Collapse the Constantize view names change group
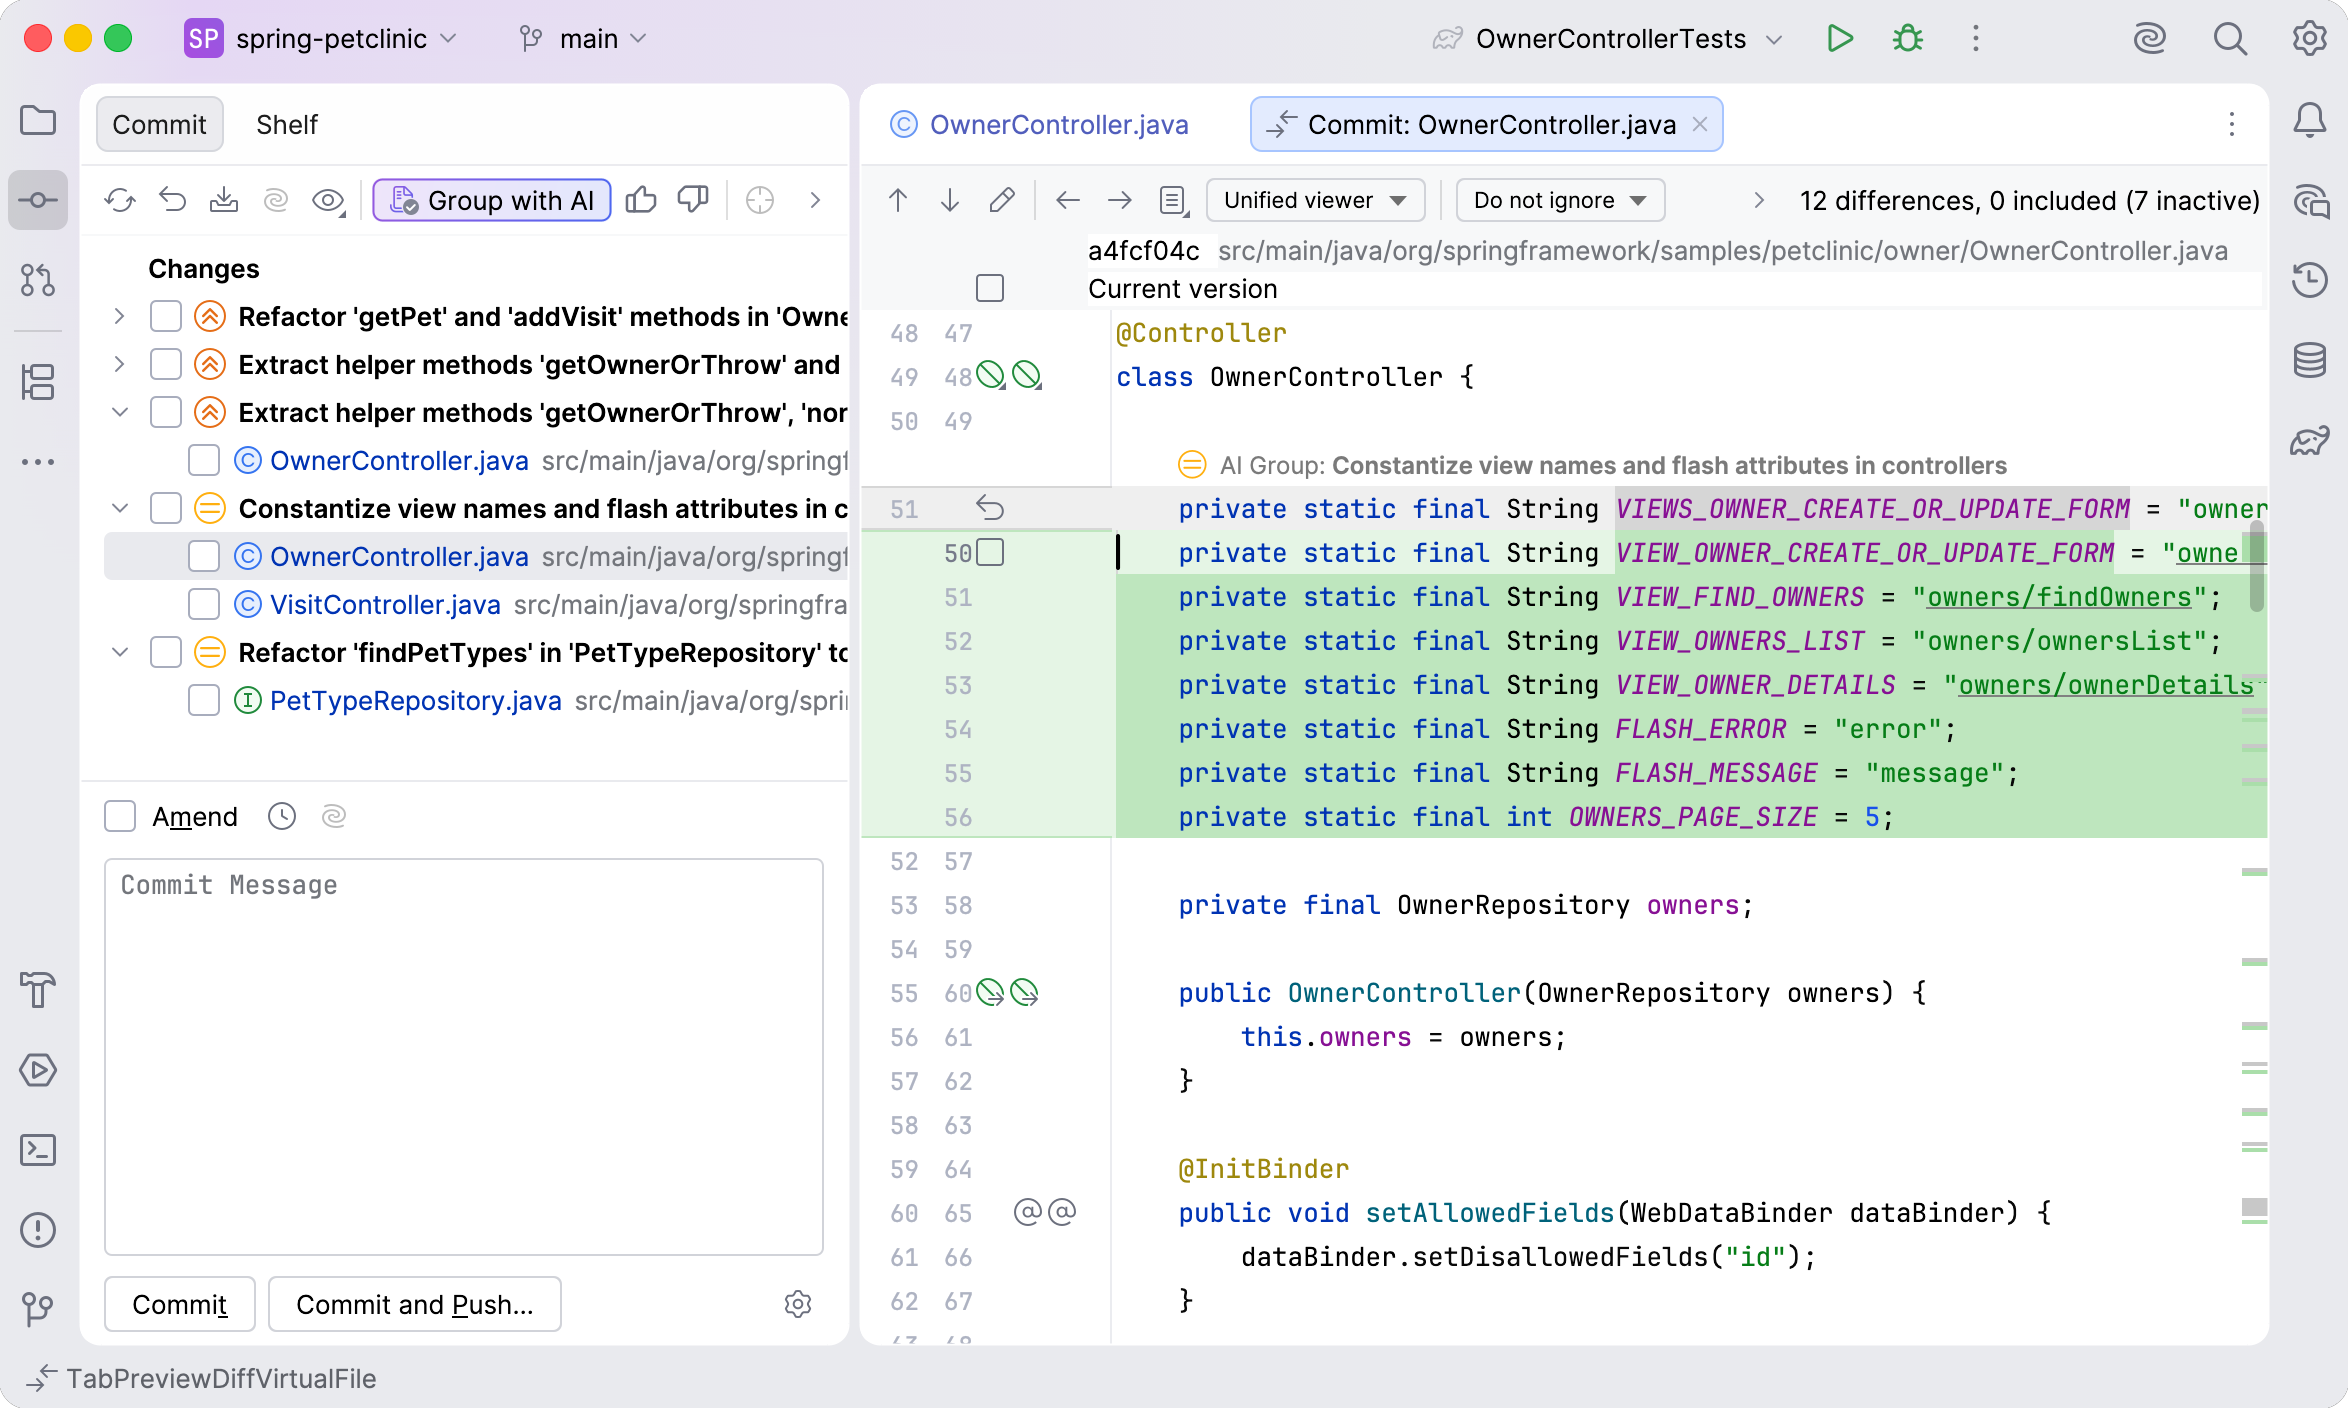 (x=120, y=508)
